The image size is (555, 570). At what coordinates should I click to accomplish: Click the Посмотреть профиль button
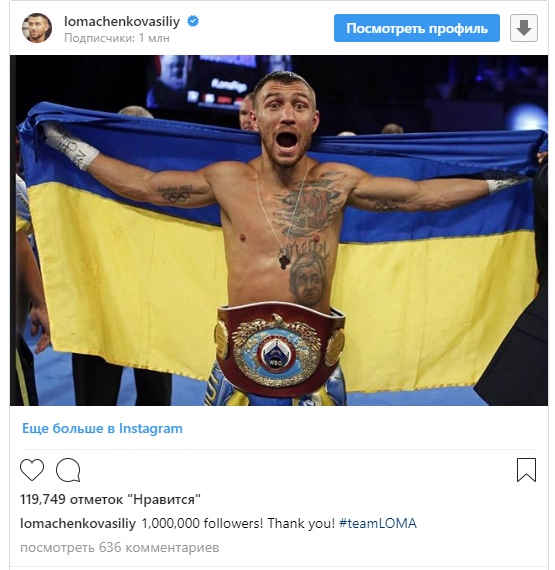pos(417,28)
